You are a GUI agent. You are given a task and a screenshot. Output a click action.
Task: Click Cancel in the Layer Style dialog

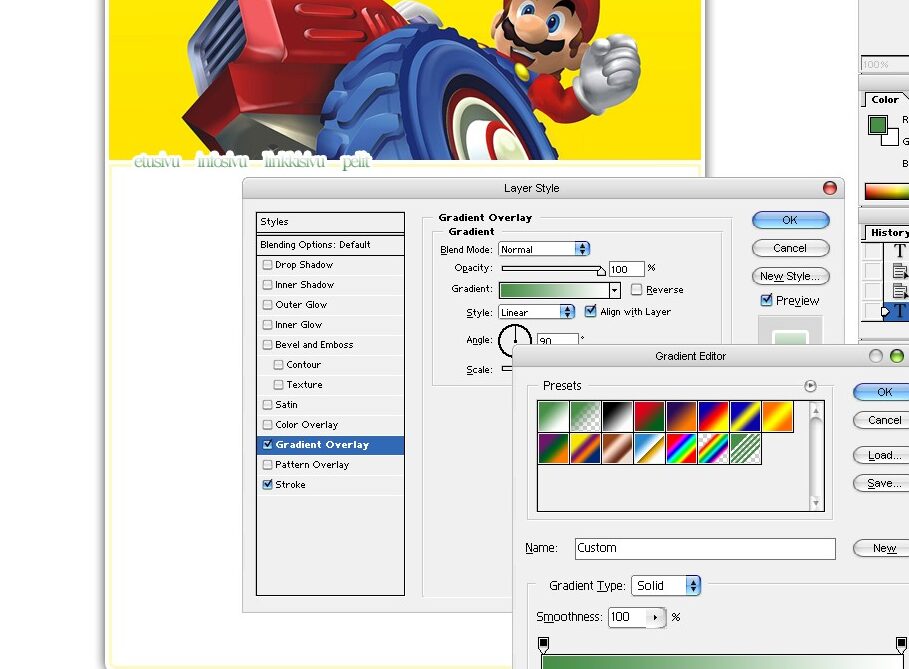(791, 248)
